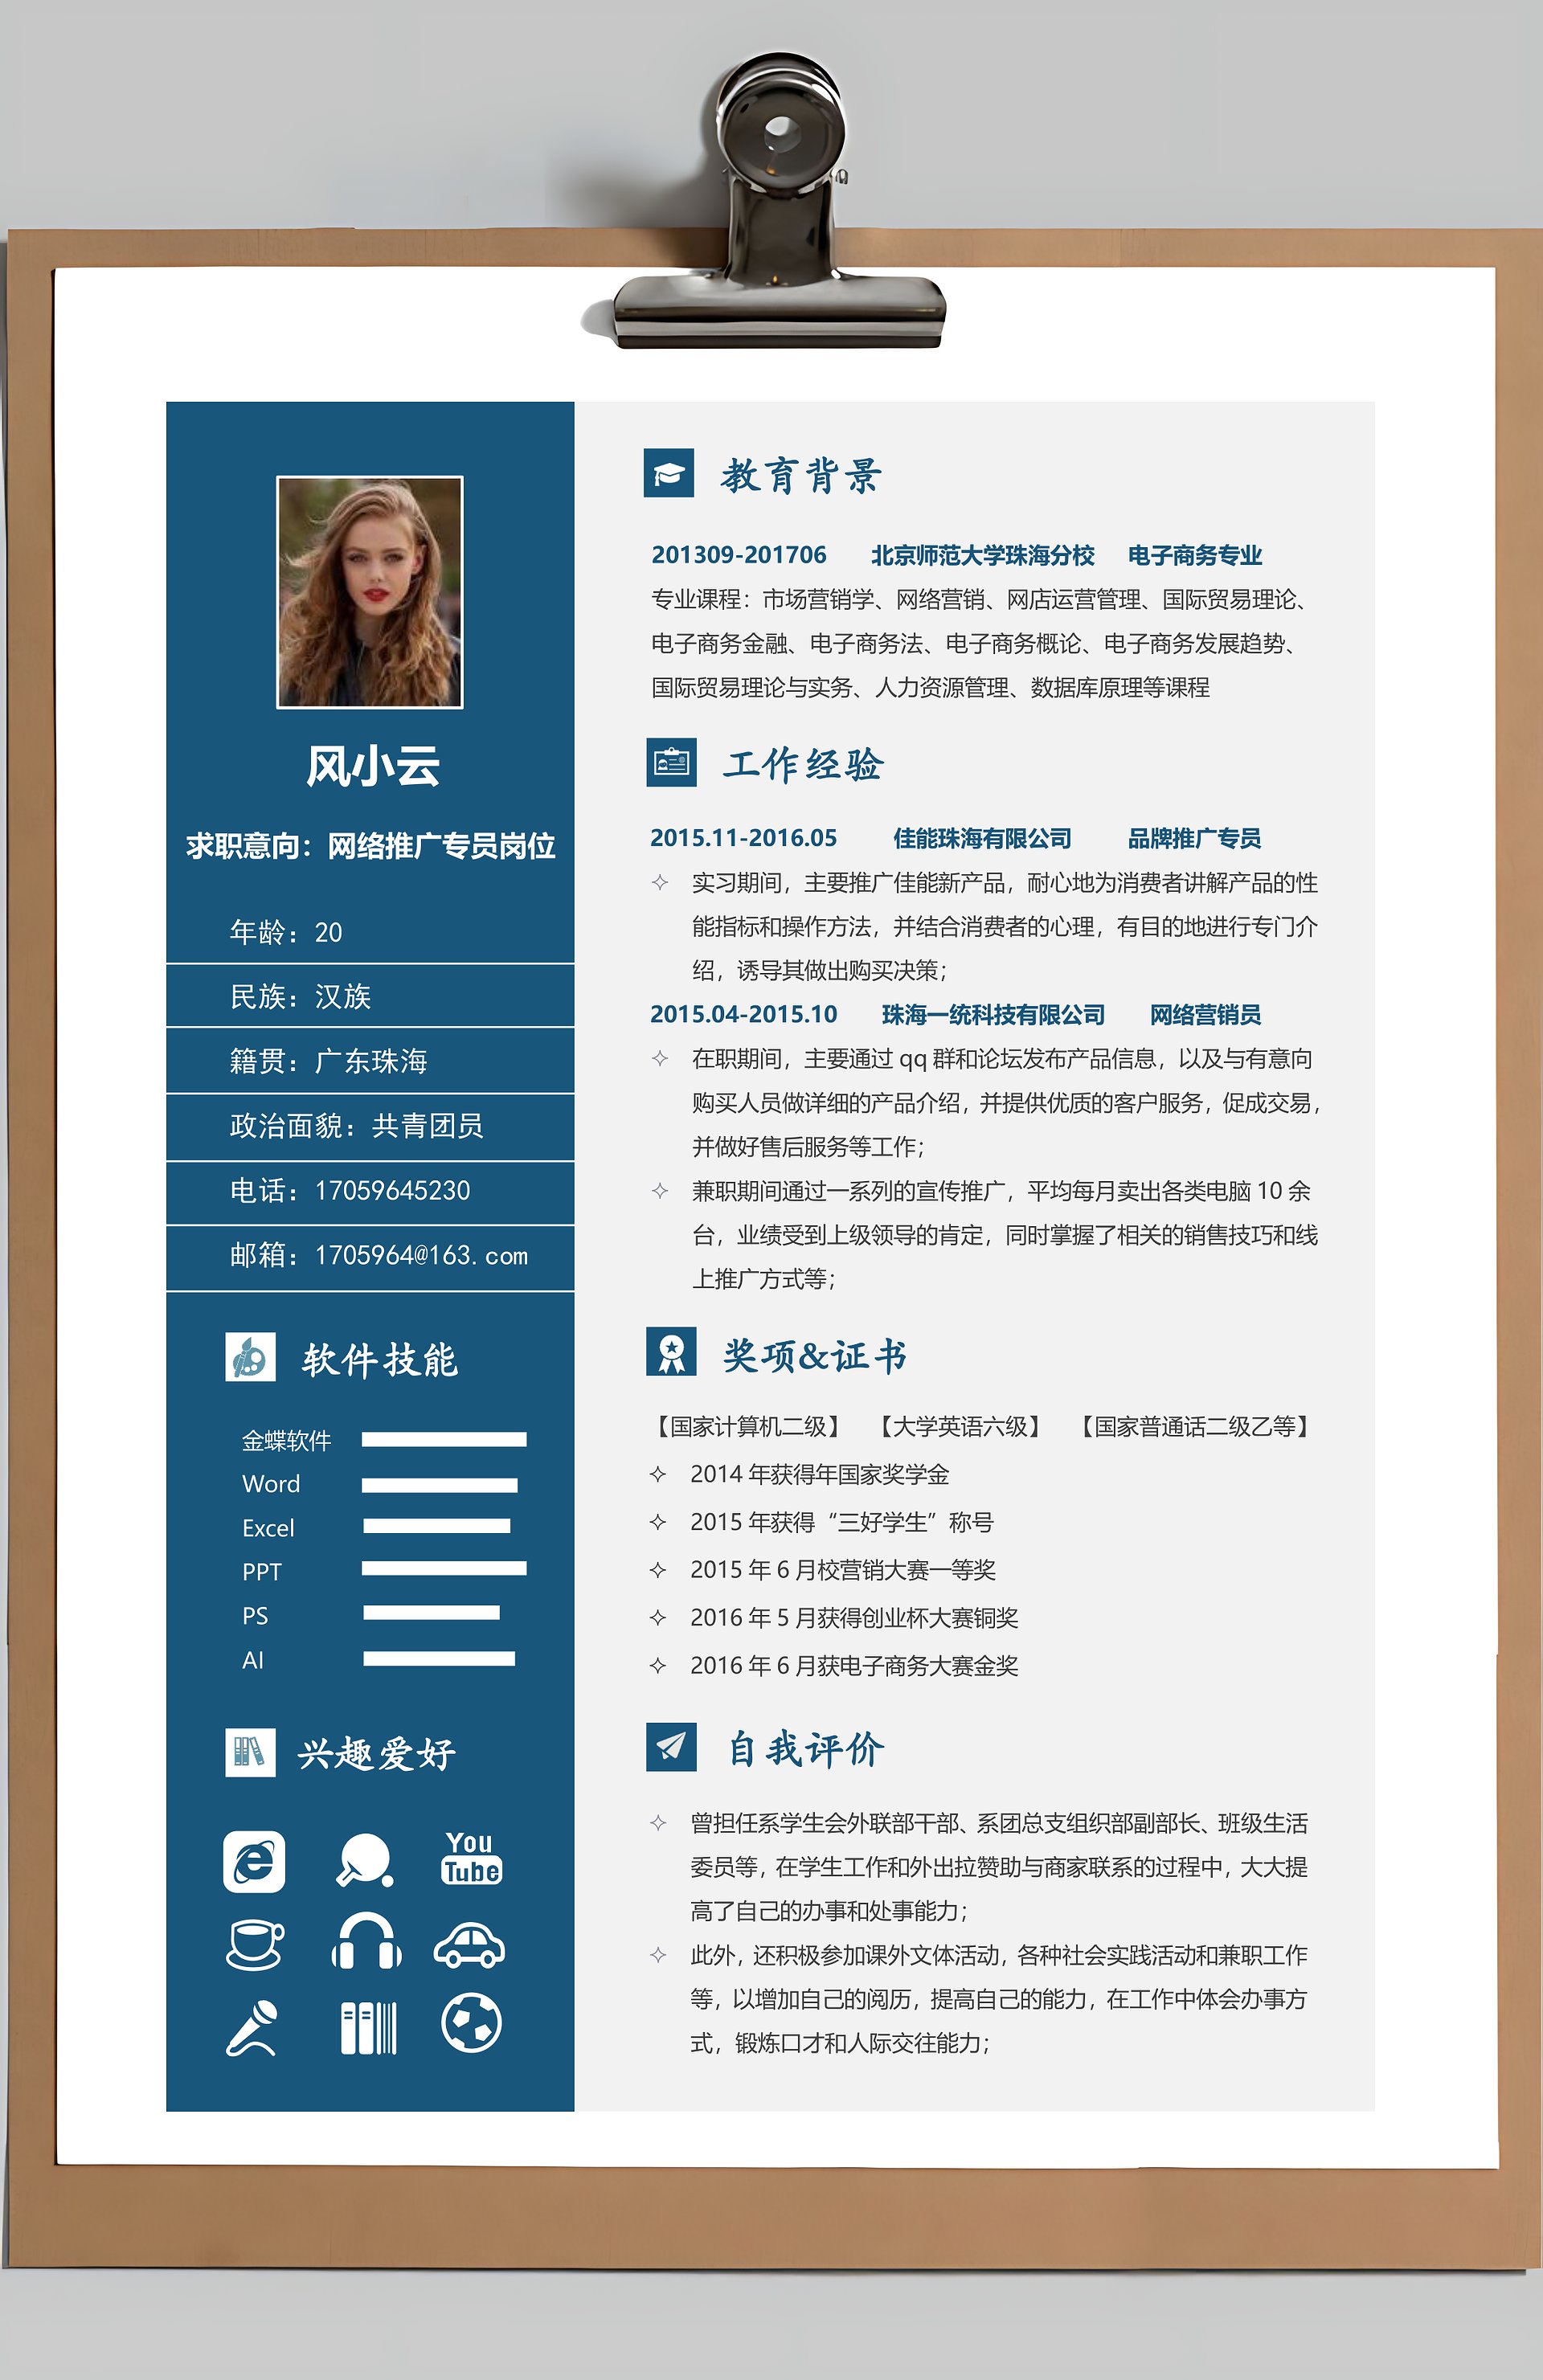The image size is (1543, 2380).
Task: Click the soccer ball hobby icon
Action: (x=471, y=2022)
